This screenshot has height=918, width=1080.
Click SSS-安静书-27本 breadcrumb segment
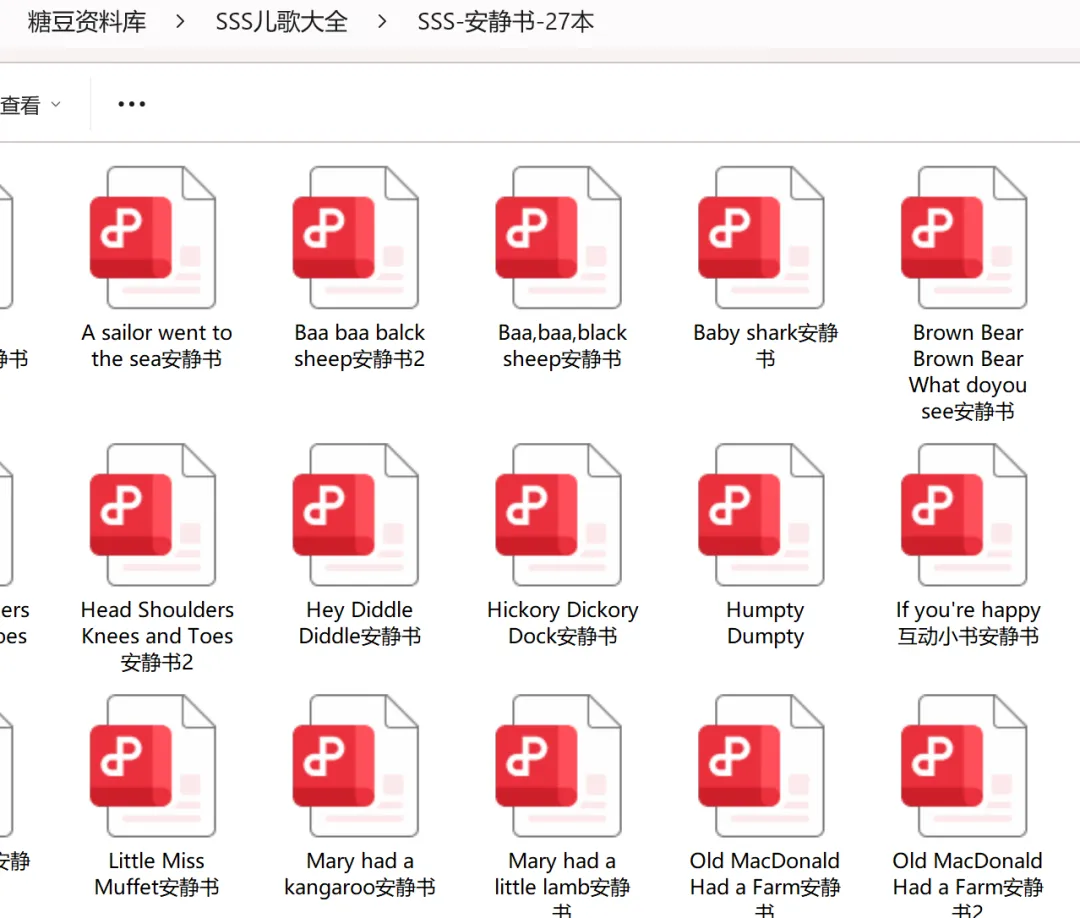506,22
